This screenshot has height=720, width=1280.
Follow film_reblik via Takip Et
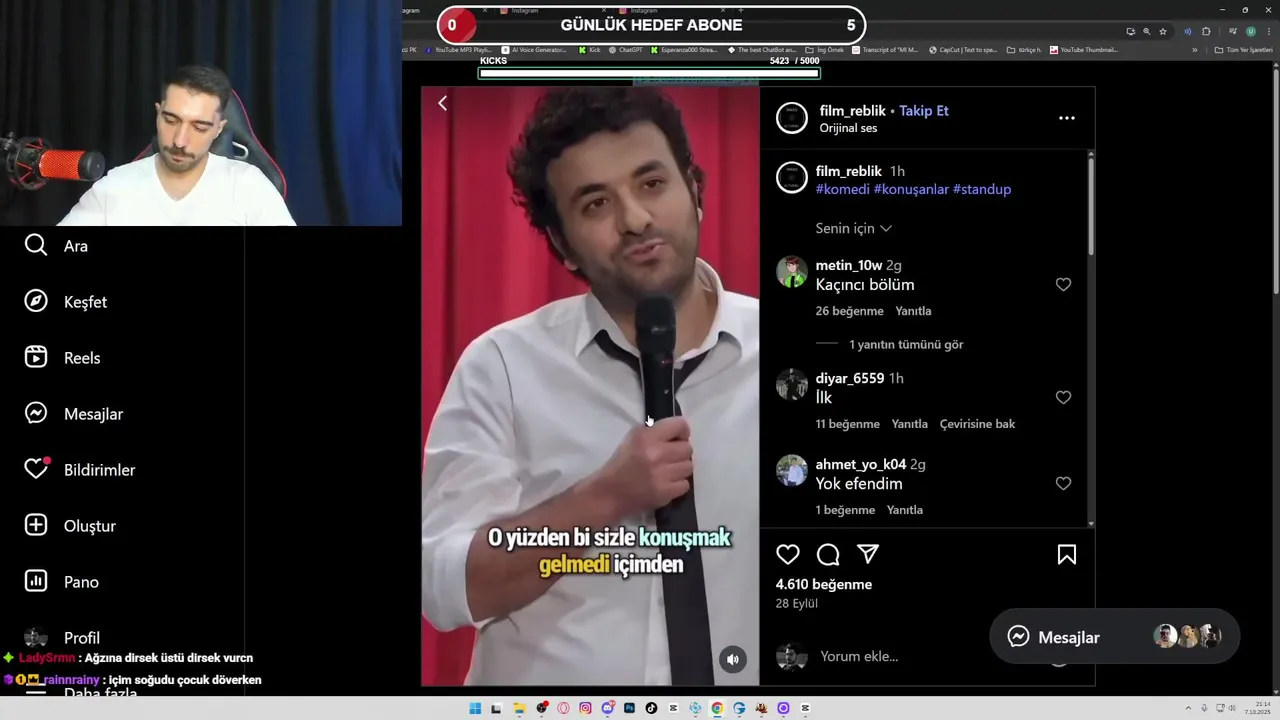tap(924, 110)
